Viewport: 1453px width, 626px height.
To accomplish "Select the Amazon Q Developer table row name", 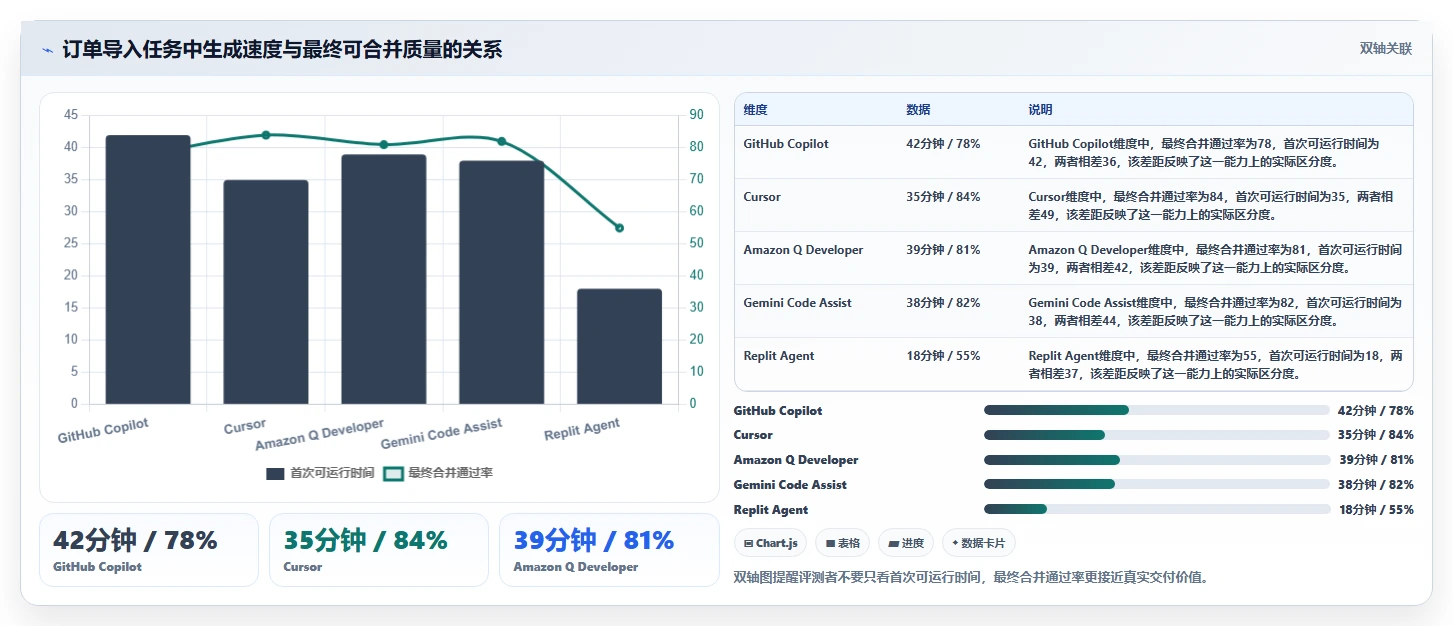I will click(803, 250).
